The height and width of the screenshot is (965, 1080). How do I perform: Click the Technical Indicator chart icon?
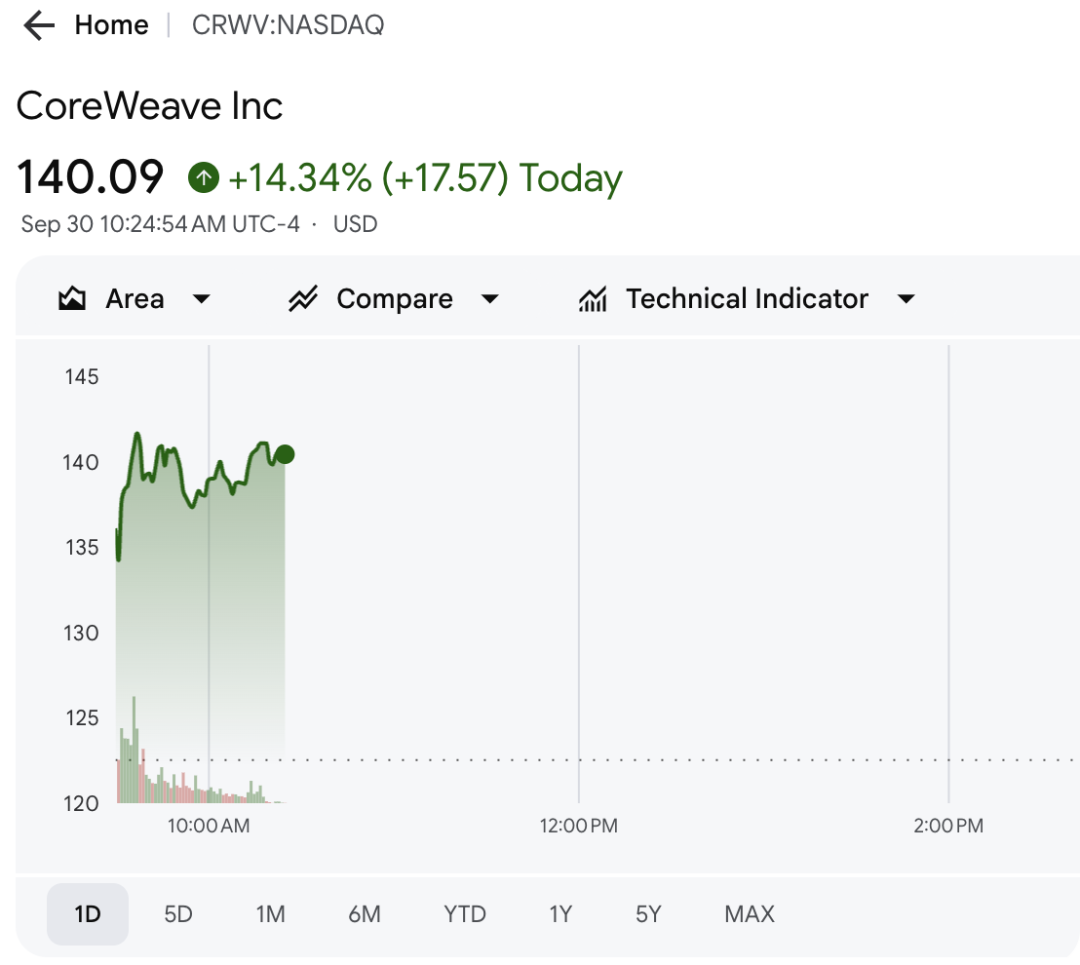point(593,299)
